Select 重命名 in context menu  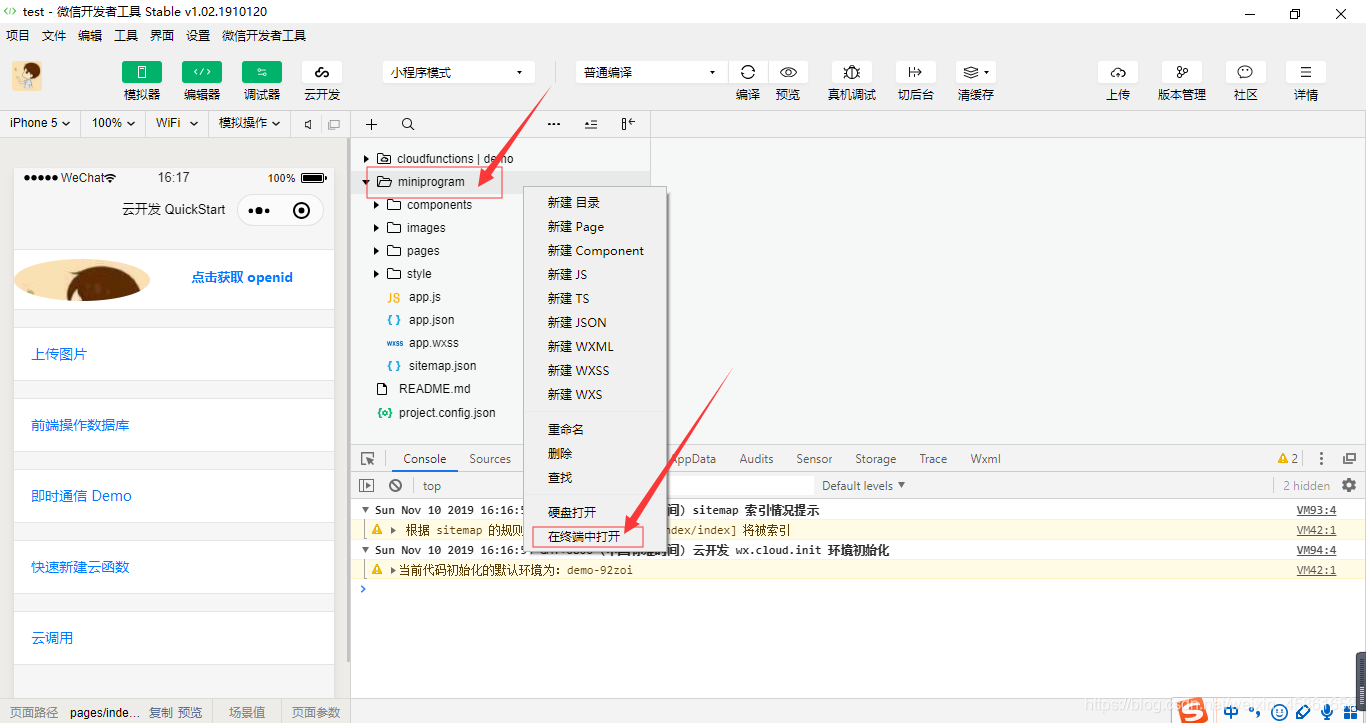596,429
